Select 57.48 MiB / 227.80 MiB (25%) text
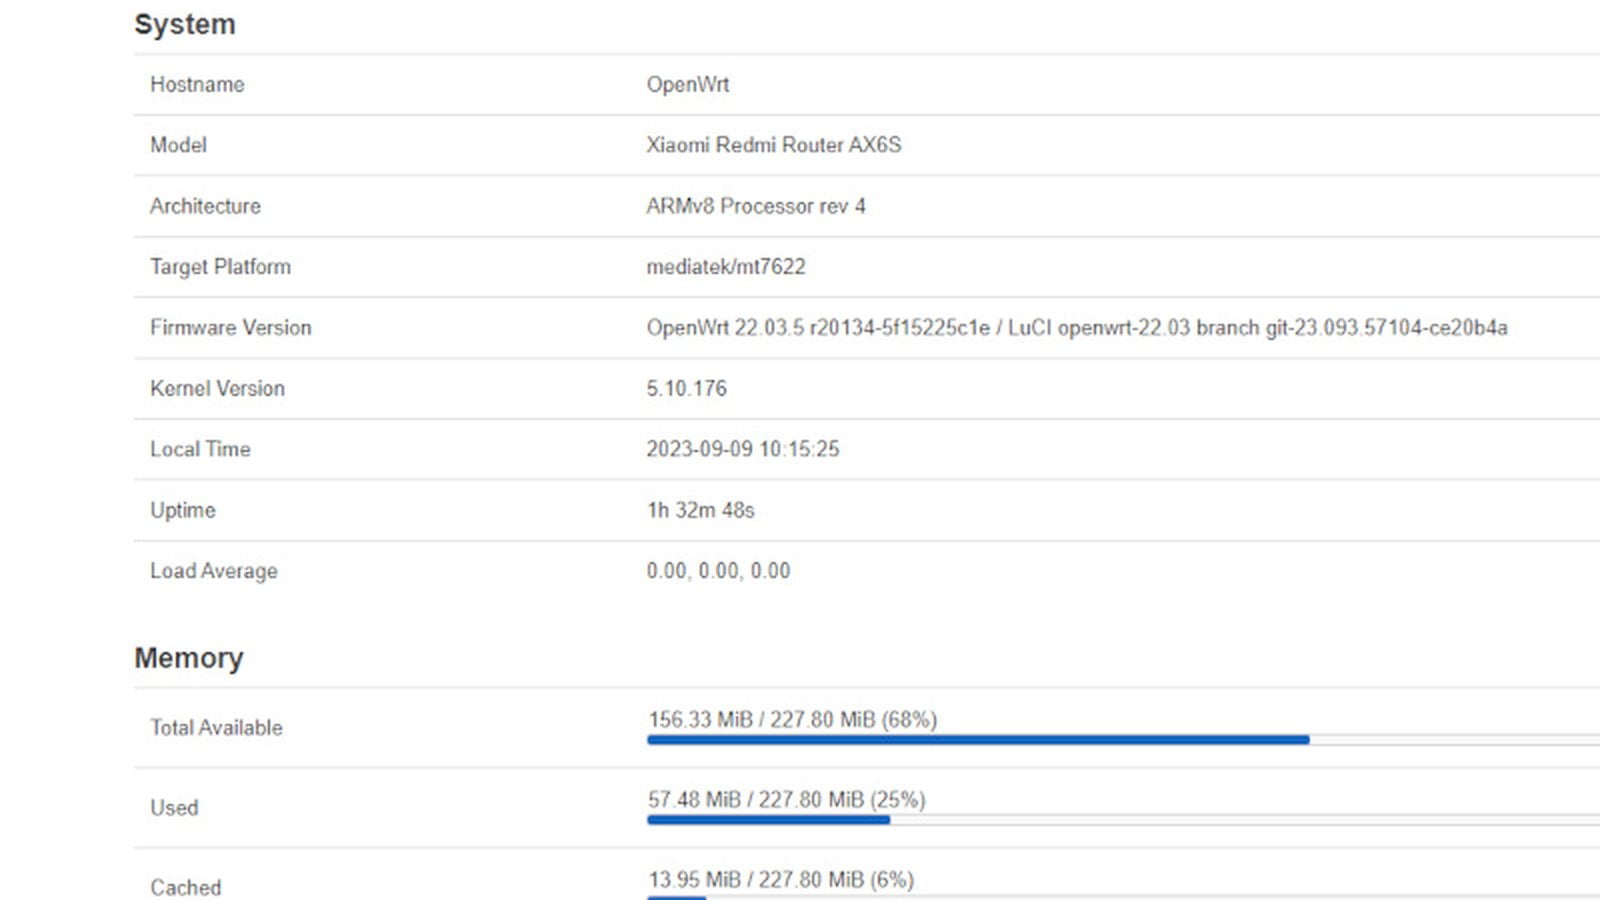 click(x=786, y=799)
